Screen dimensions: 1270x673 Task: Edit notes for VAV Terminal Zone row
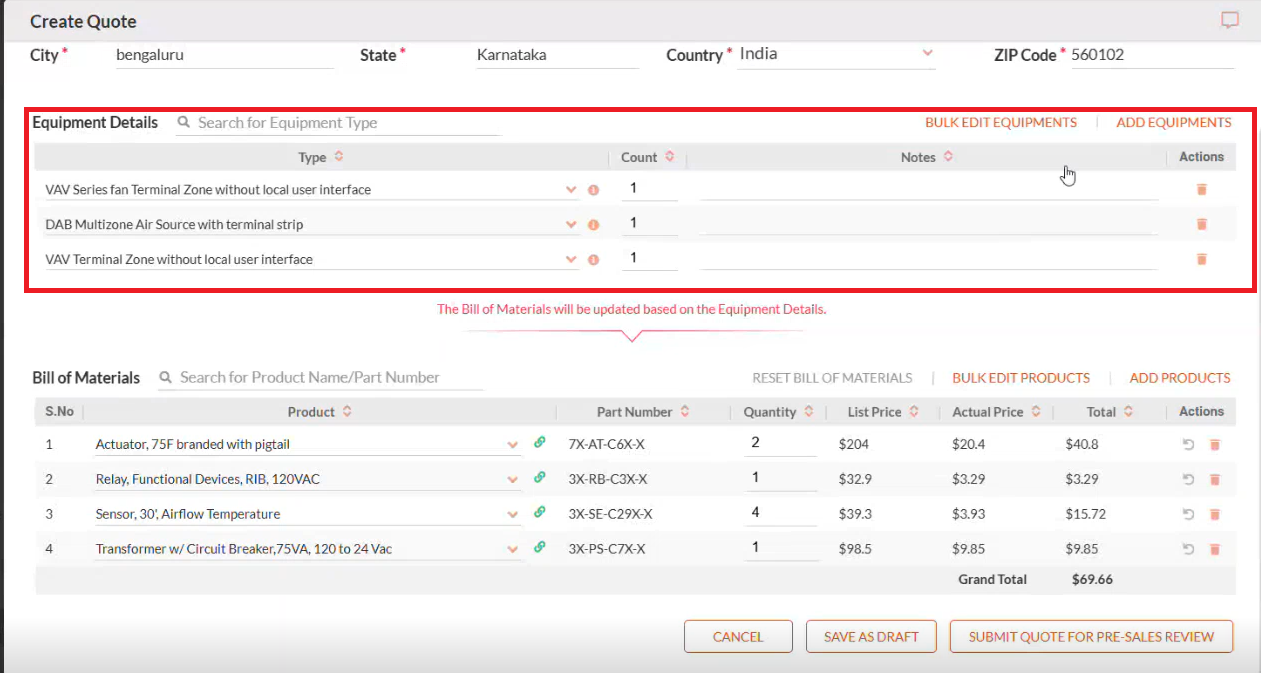point(929,258)
